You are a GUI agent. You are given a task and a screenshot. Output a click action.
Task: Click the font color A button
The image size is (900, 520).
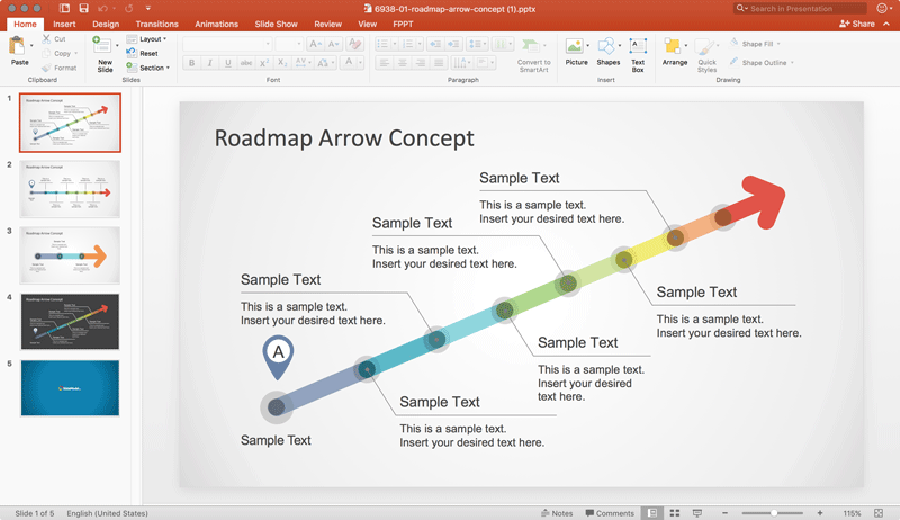348,62
